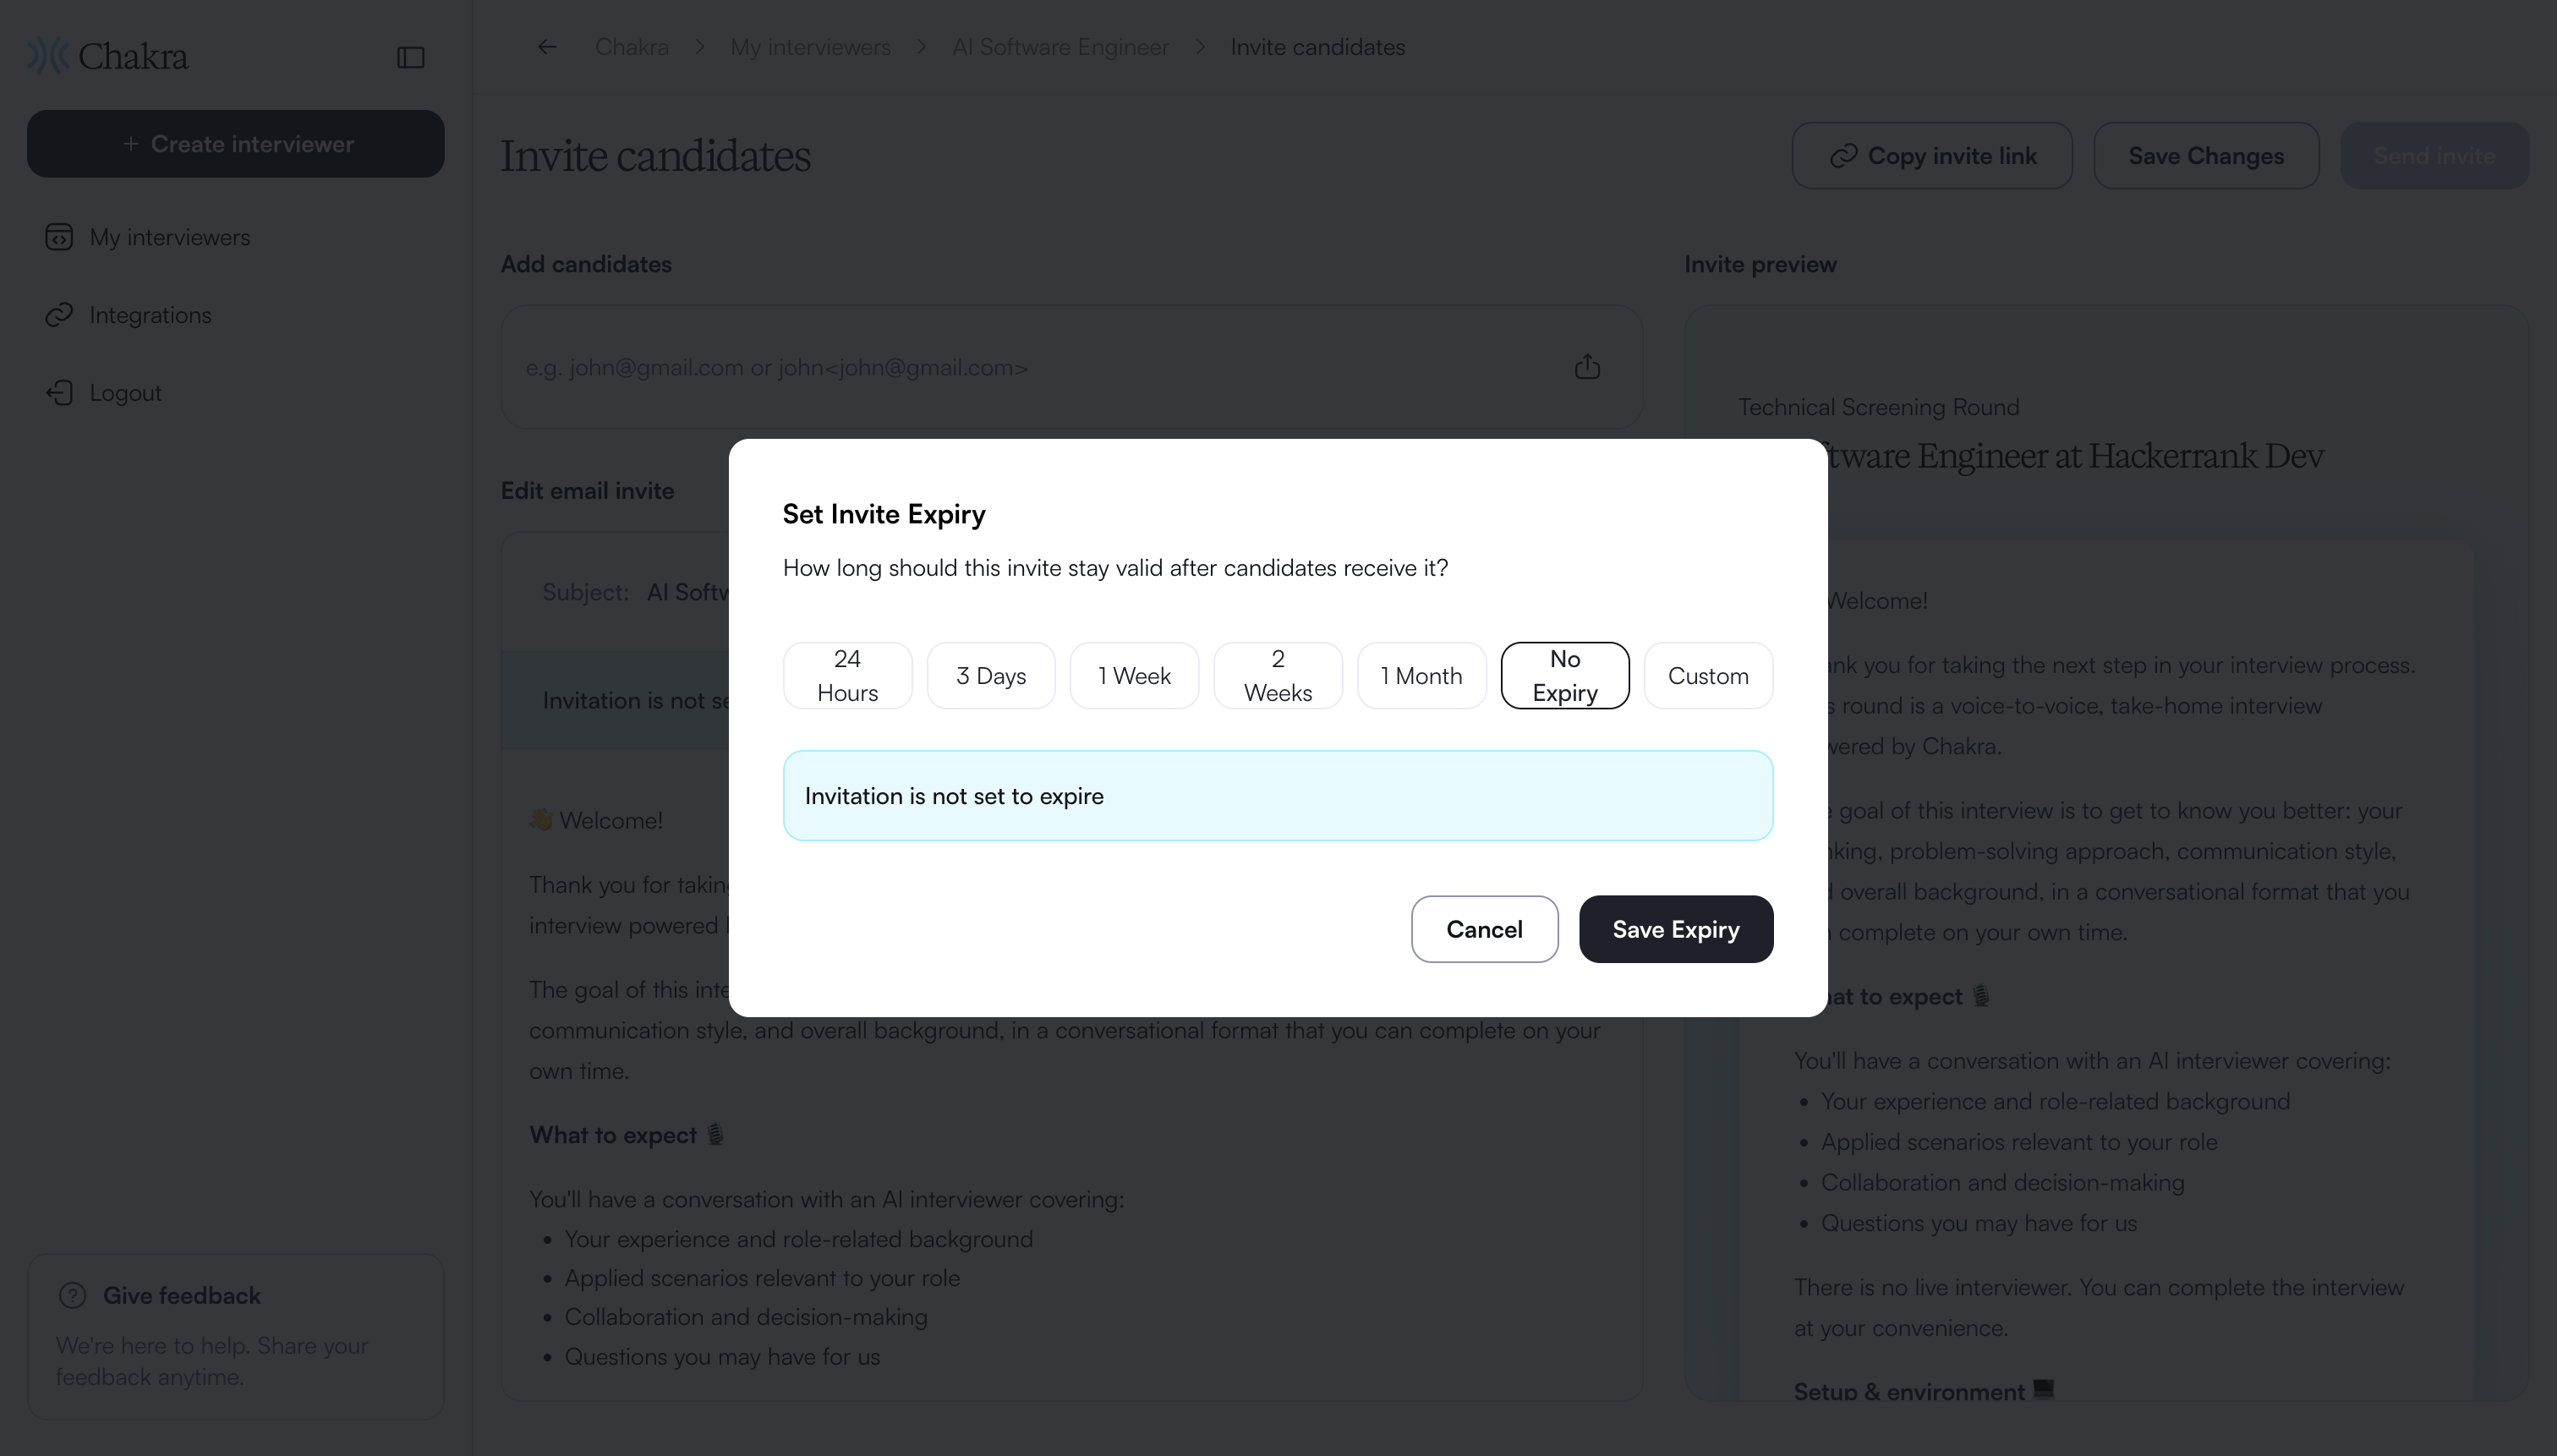Click the back arrow in breadcrumb
Viewport: 2557px width, 1456px height.
(x=547, y=47)
